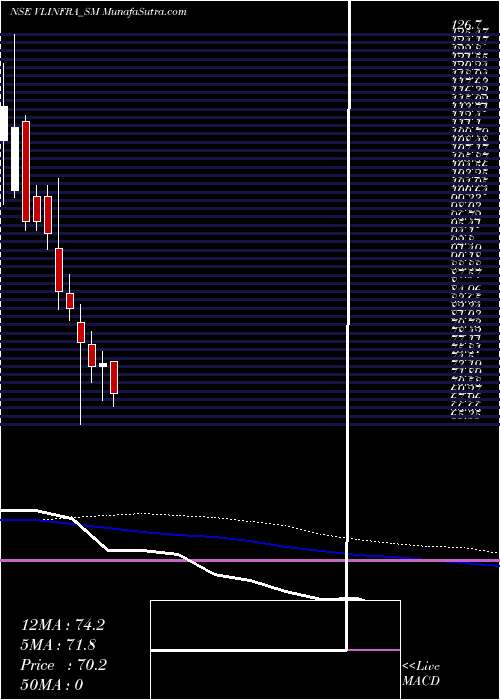Image resolution: width=500 pixels, height=700 pixels.
Task: Click the NSE VLINFRA_SM MunafaSutra.com title
Action: coord(98,12)
